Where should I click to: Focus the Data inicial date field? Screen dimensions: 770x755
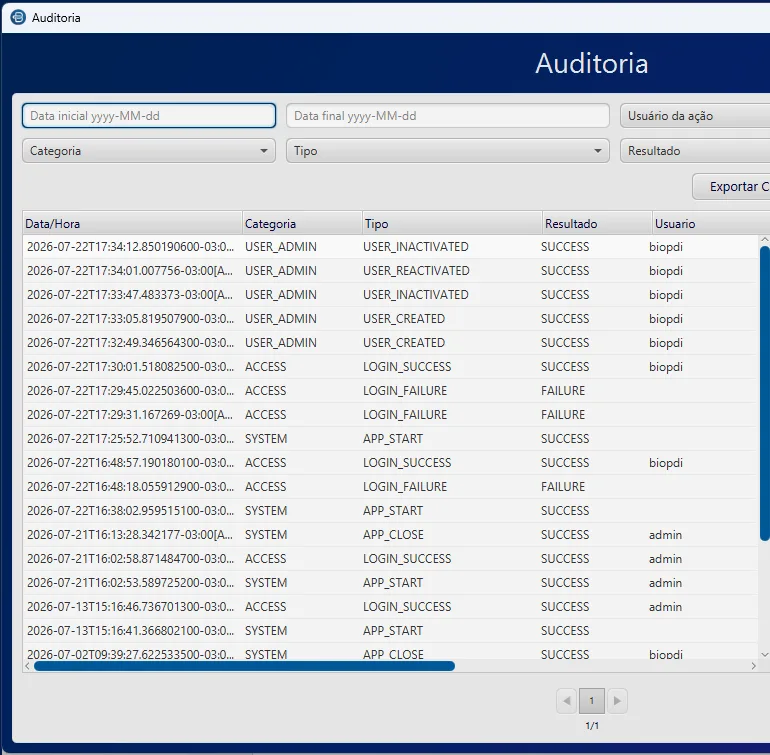click(x=149, y=115)
